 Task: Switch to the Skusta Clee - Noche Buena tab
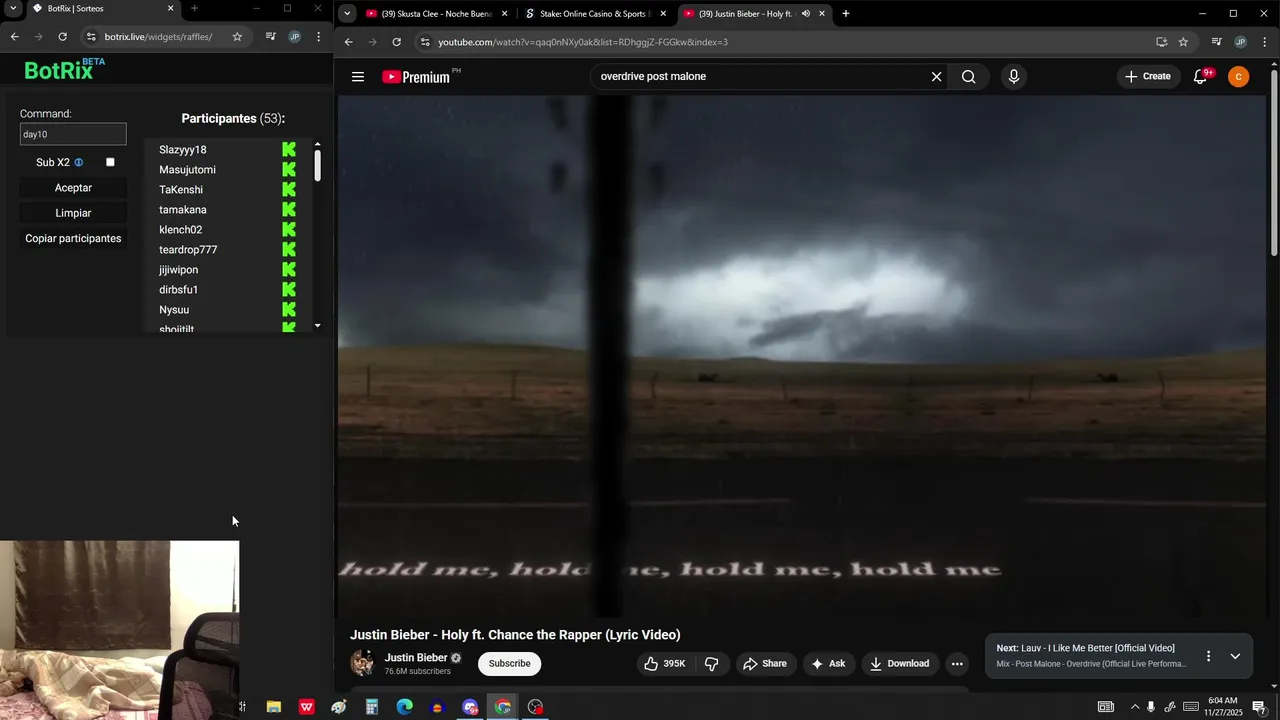439,14
